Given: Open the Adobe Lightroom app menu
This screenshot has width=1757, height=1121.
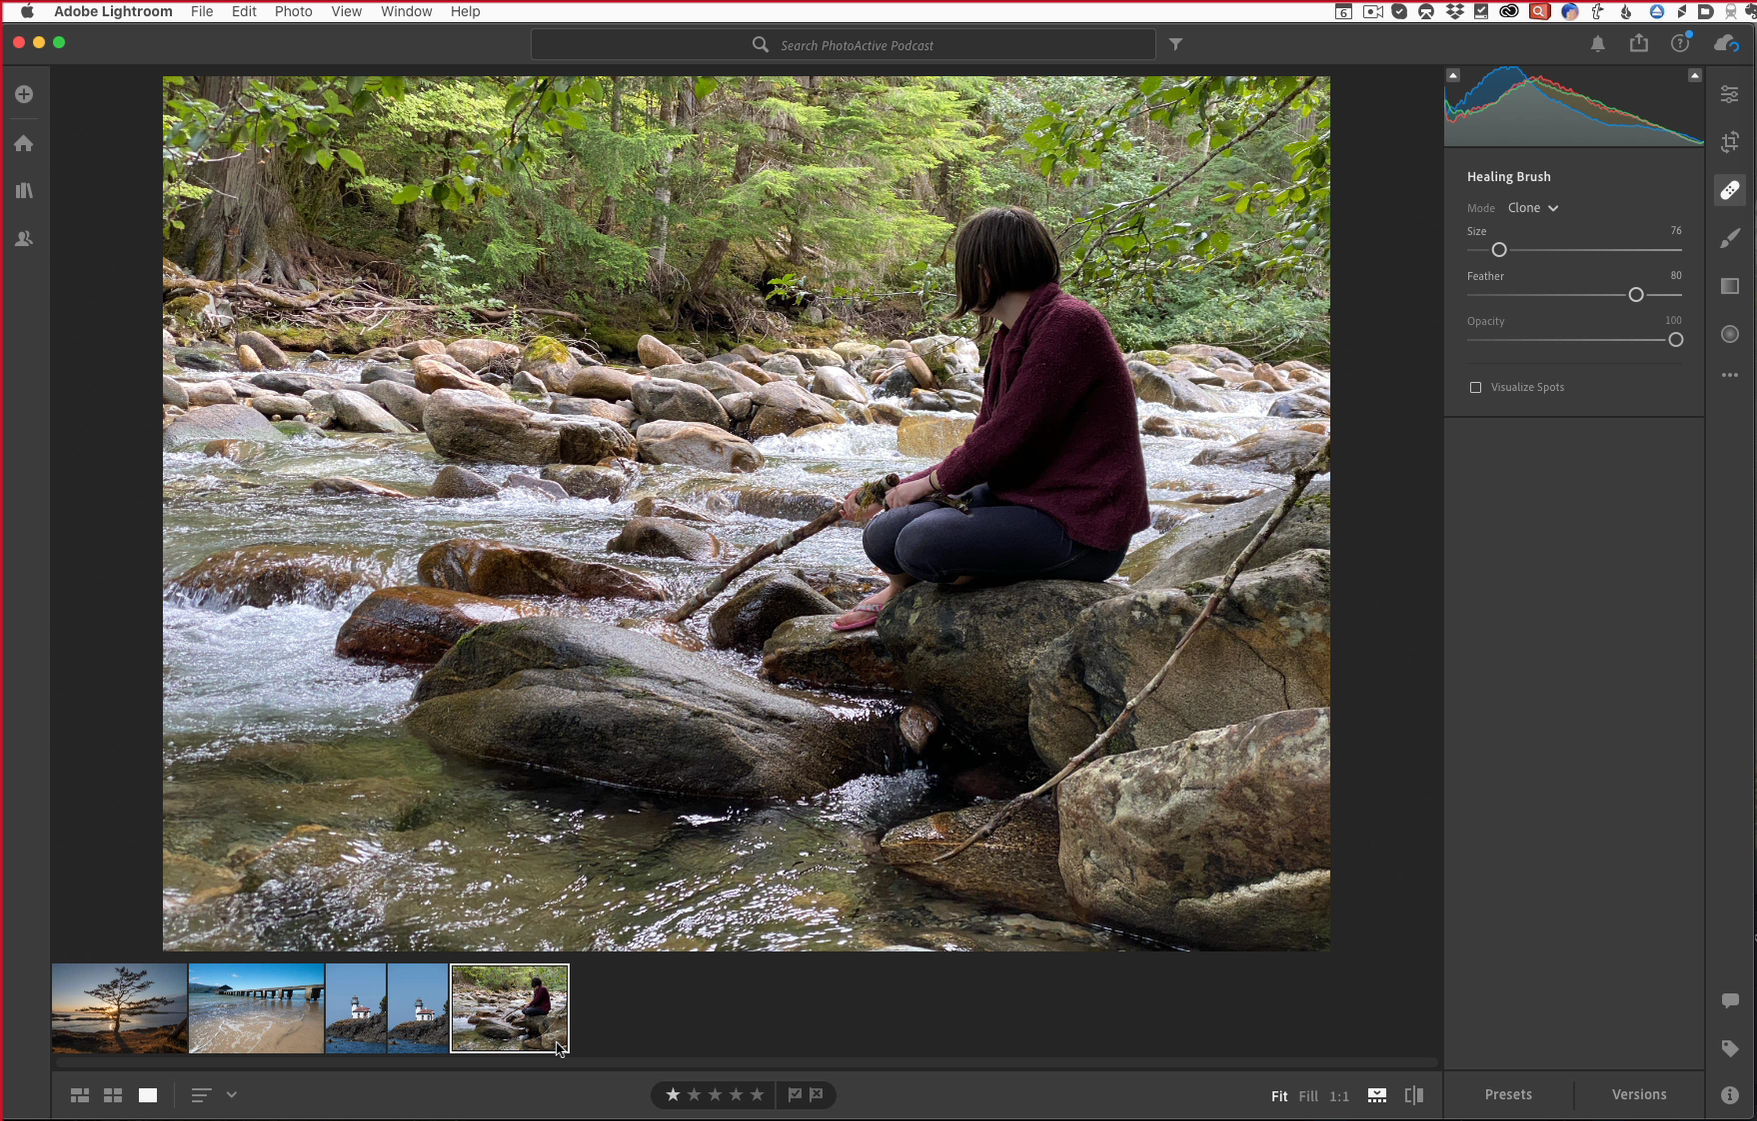Looking at the screenshot, I should 113,11.
